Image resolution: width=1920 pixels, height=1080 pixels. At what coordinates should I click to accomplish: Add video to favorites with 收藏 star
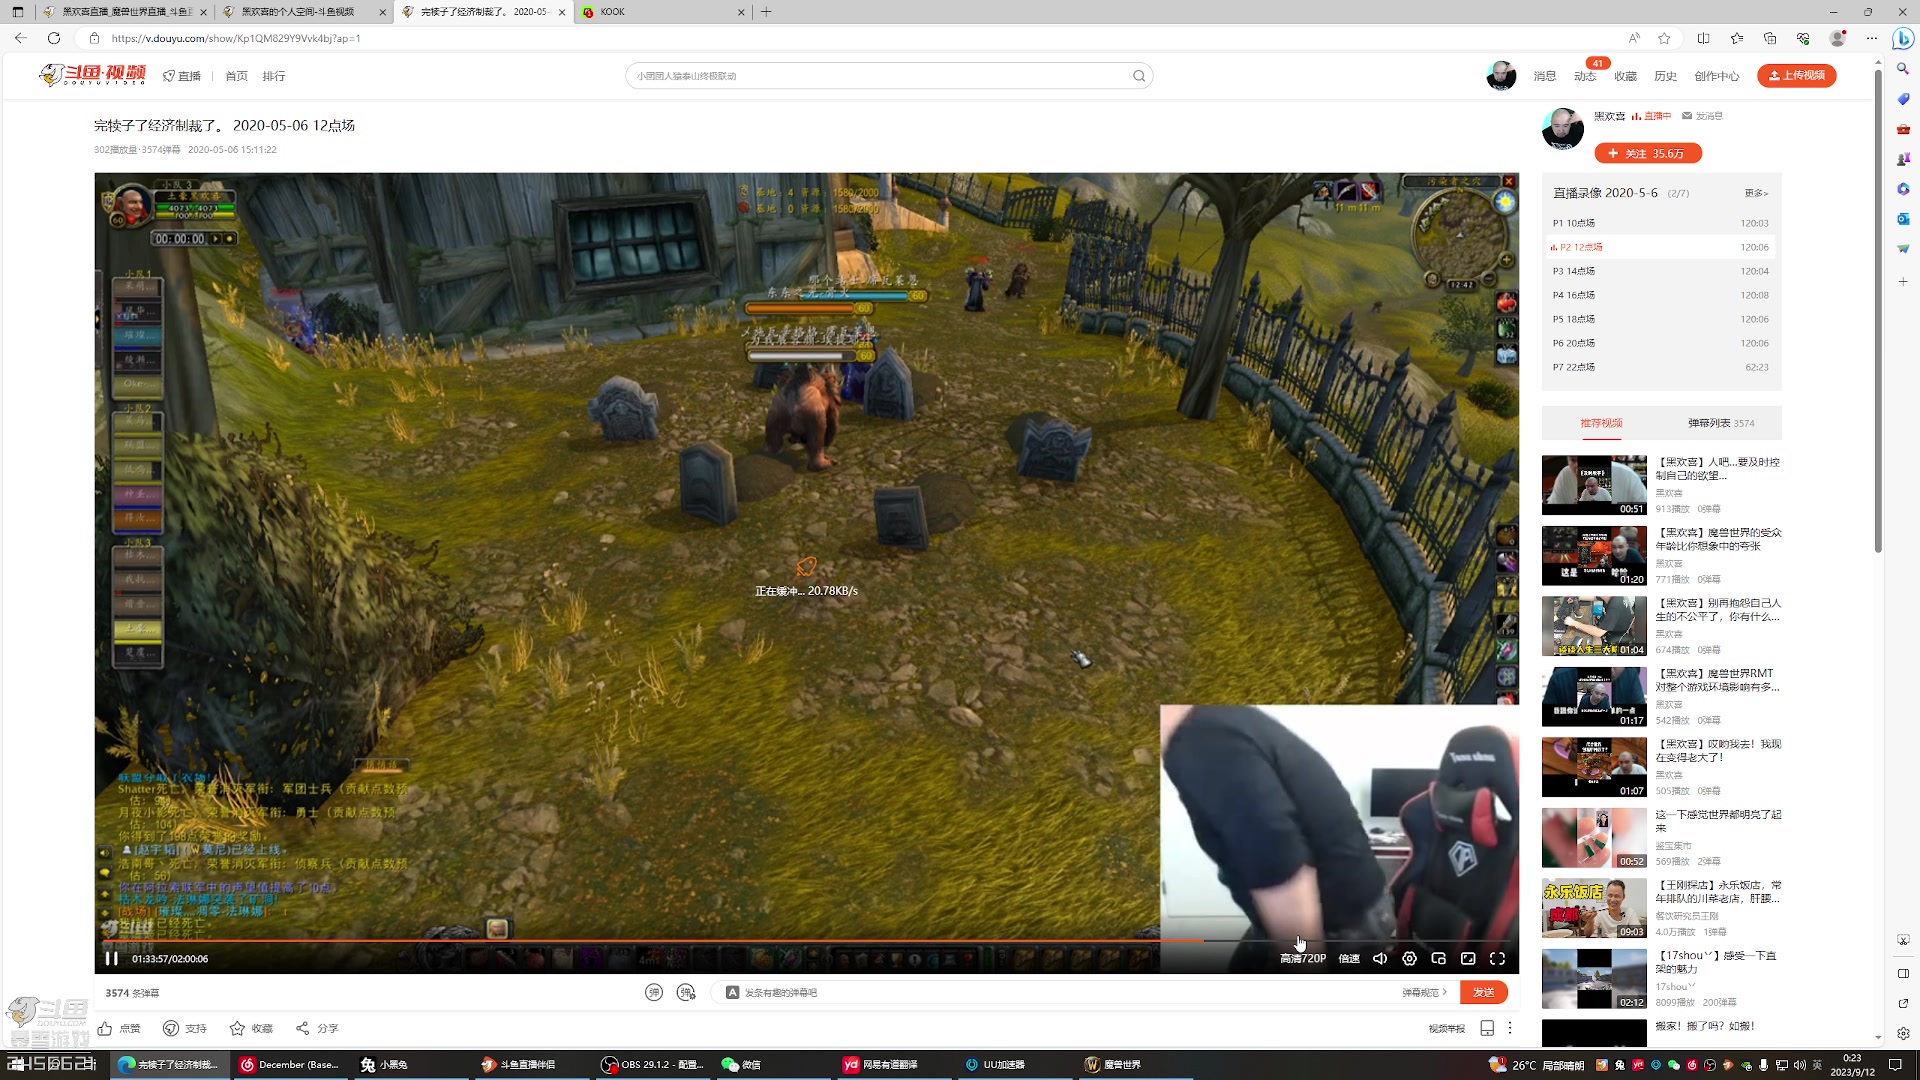pos(251,1028)
